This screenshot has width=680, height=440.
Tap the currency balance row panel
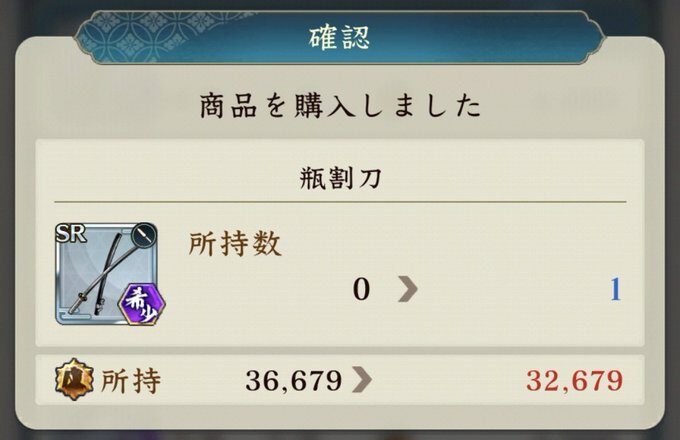[x=340, y=380]
